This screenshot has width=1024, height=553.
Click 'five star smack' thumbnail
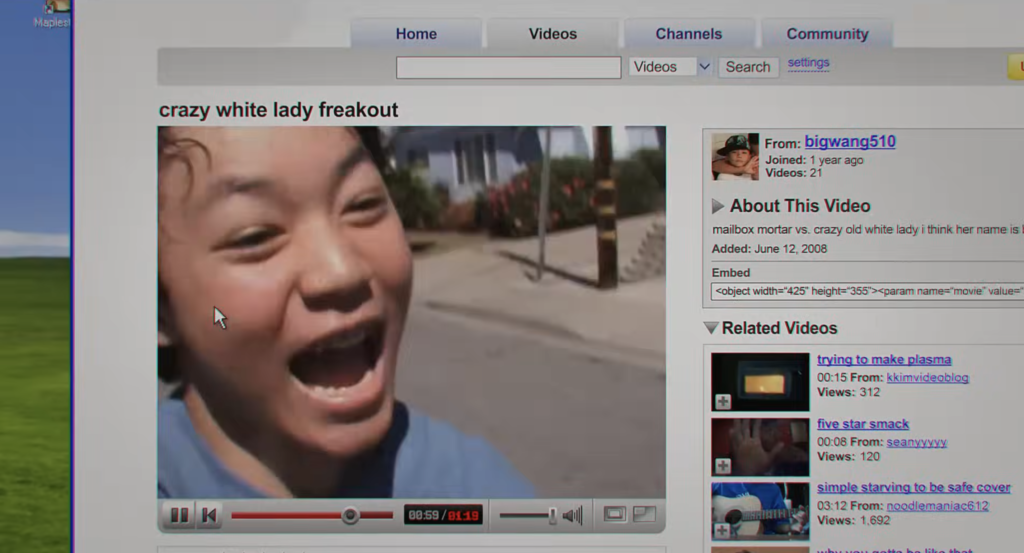pyautogui.click(x=760, y=447)
